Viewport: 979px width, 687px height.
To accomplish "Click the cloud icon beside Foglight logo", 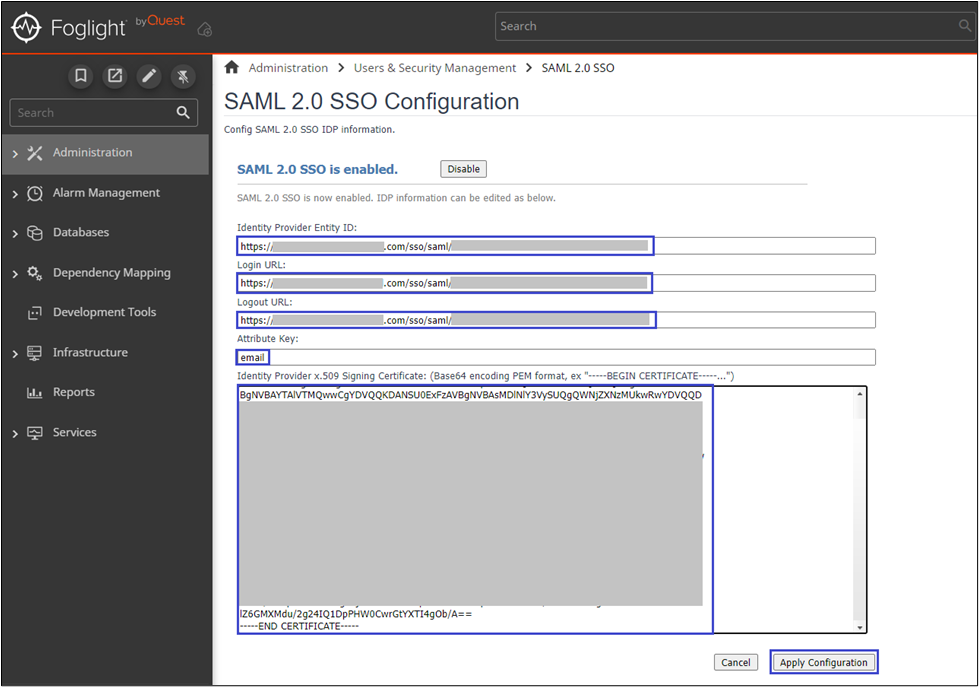I will point(204,30).
